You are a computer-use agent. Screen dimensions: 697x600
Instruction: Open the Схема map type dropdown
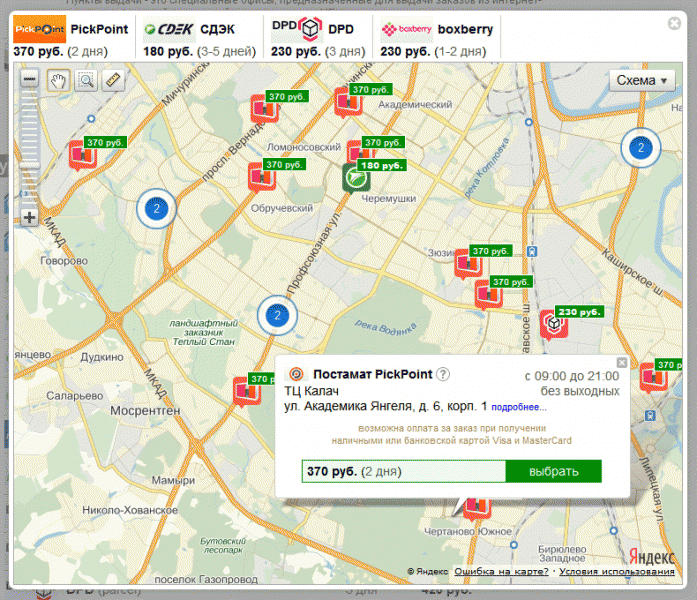pyautogui.click(x=642, y=80)
